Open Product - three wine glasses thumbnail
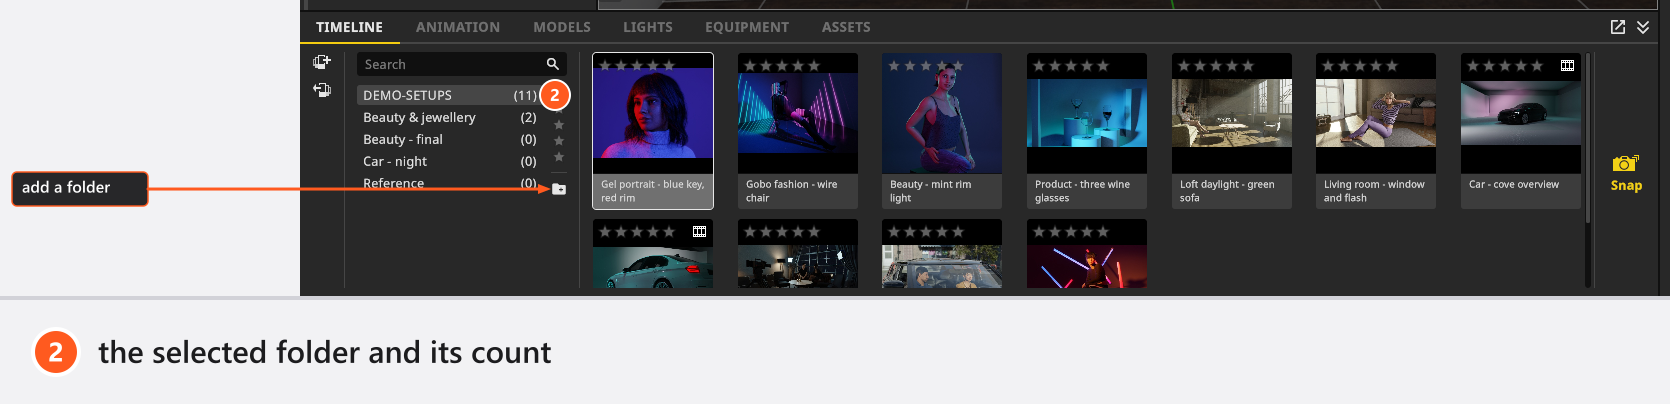The height and width of the screenshot is (404, 1670). pos(1087,131)
